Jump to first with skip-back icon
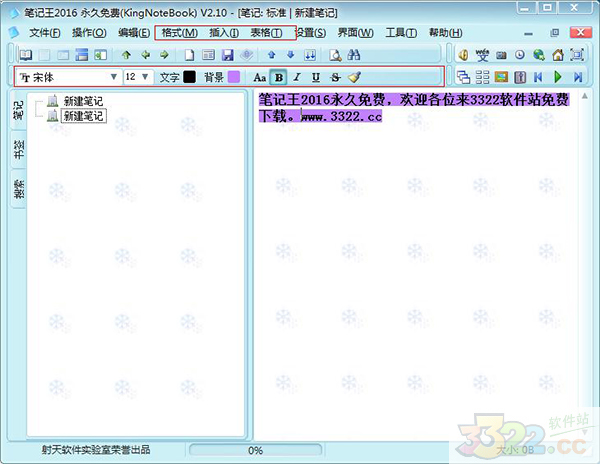The width and height of the screenshot is (600, 464). (539, 77)
